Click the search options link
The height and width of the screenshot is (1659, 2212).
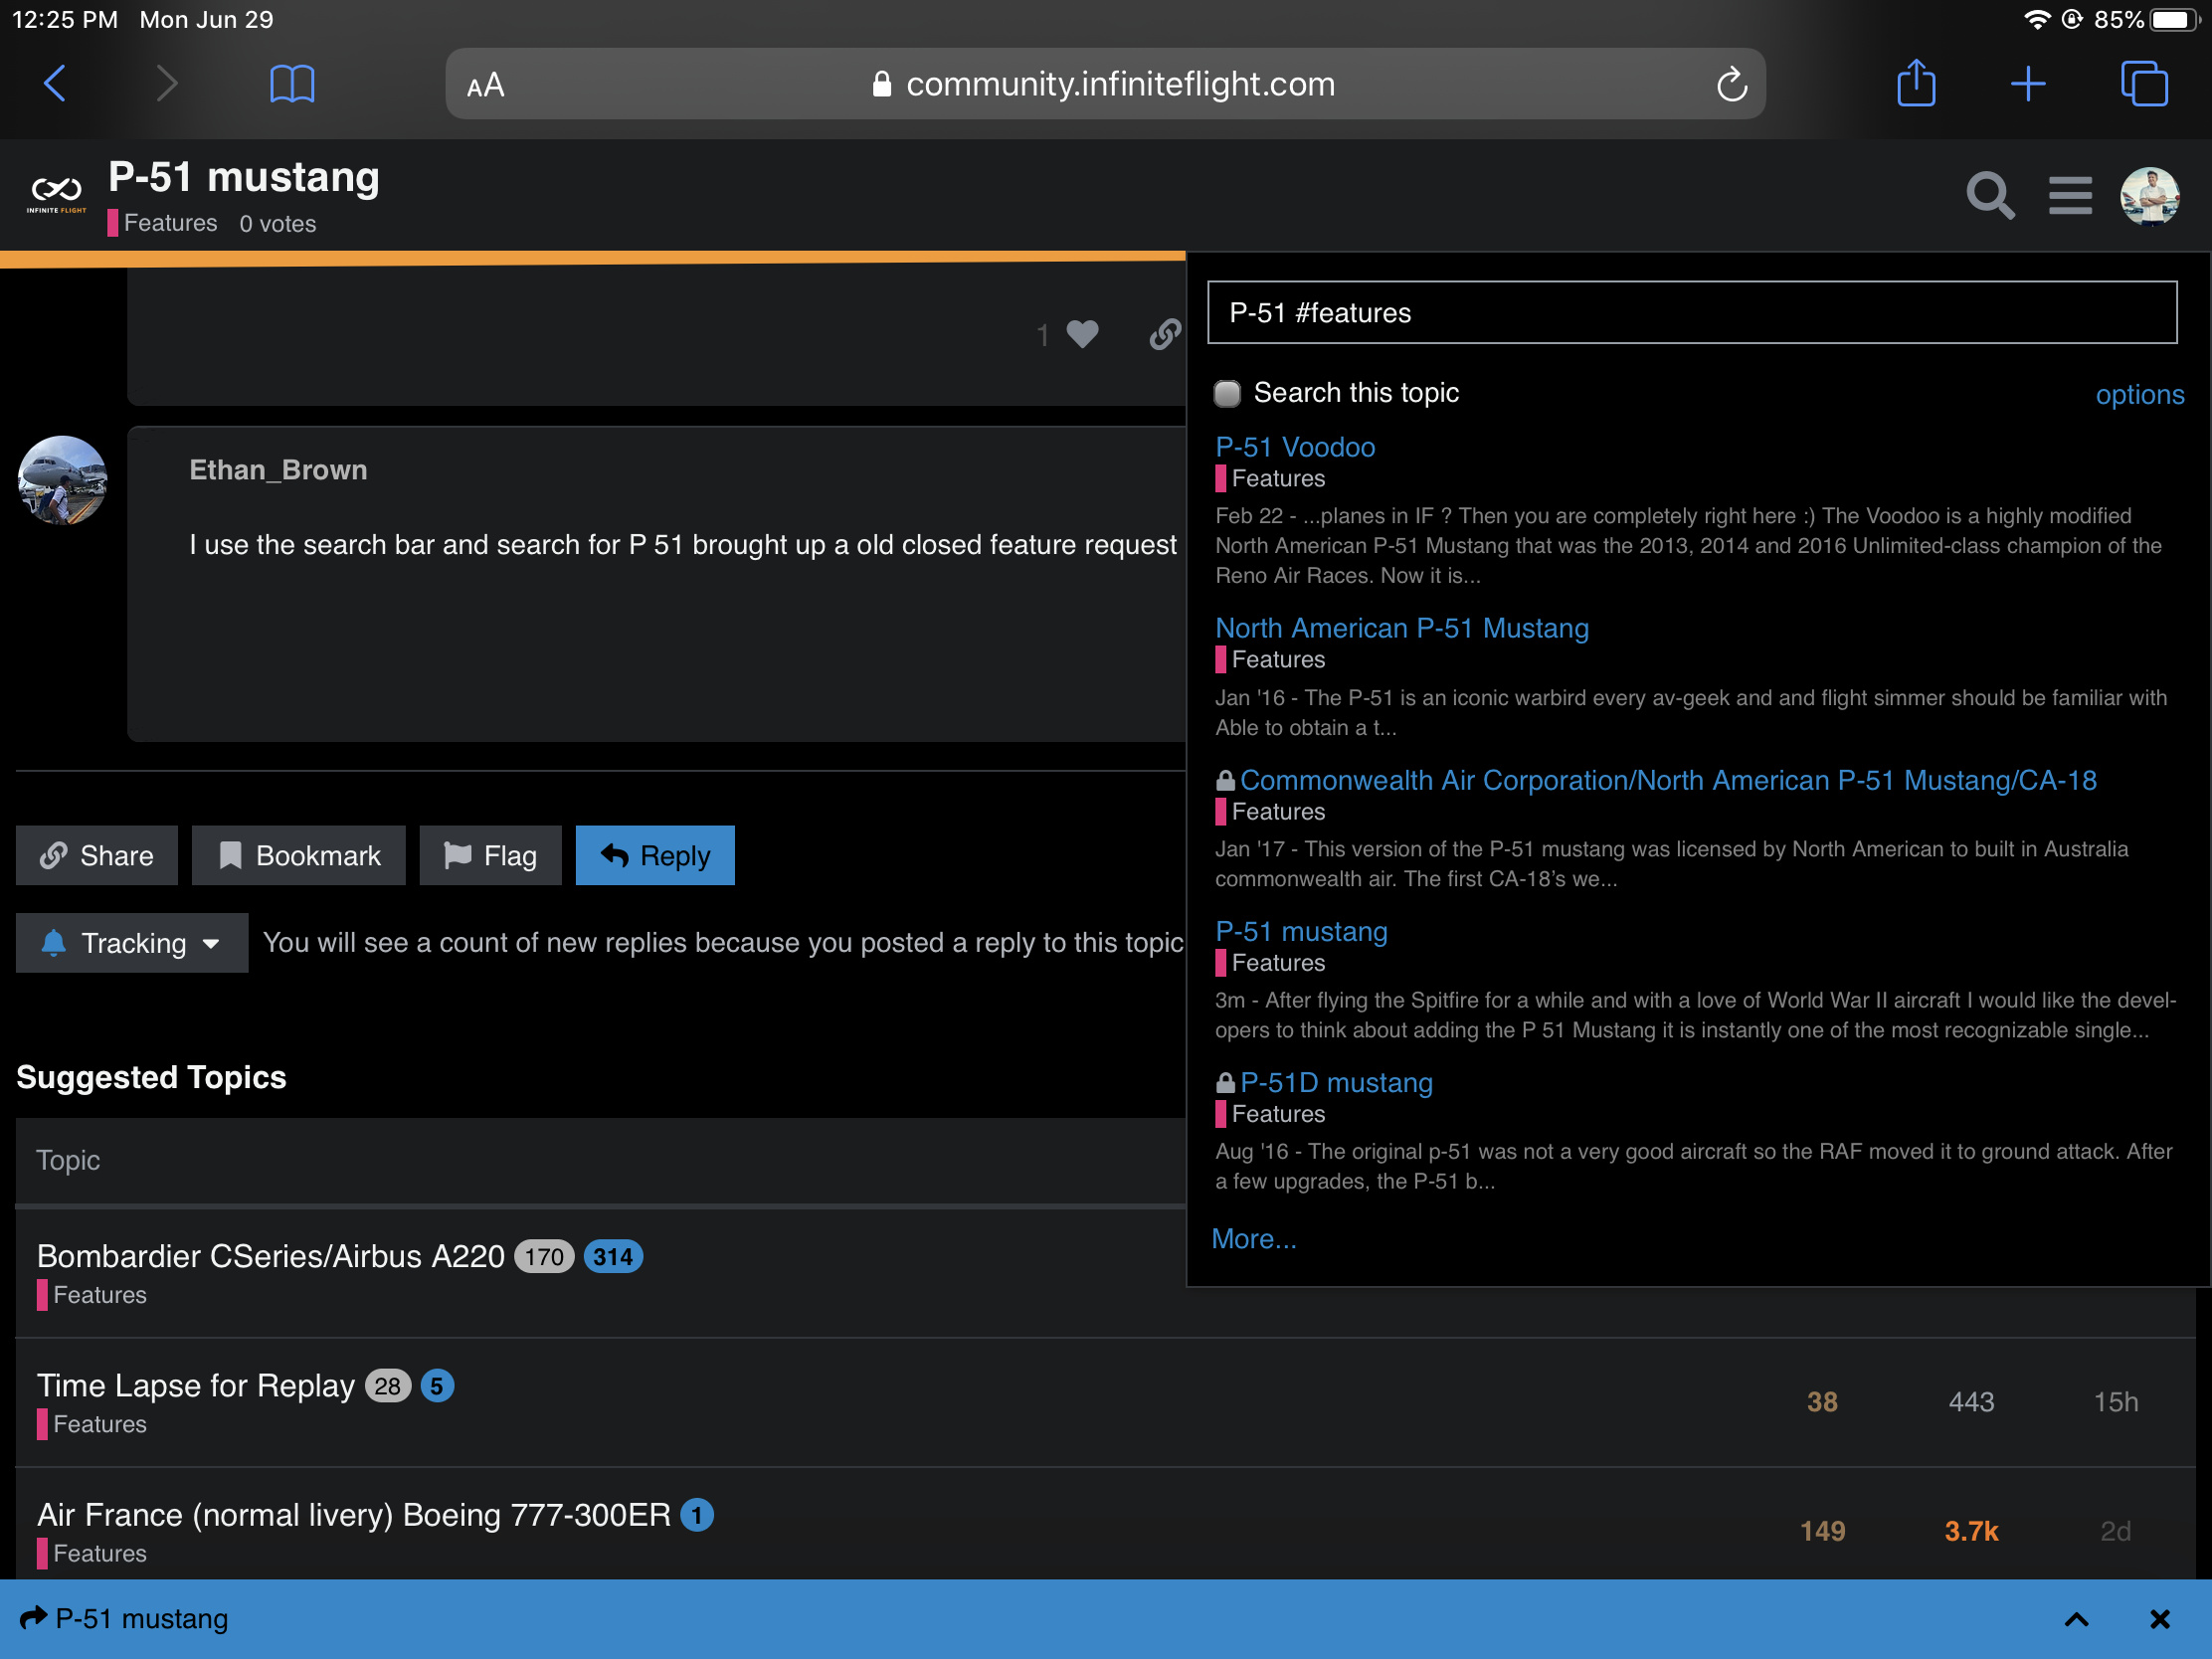coord(2138,394)
